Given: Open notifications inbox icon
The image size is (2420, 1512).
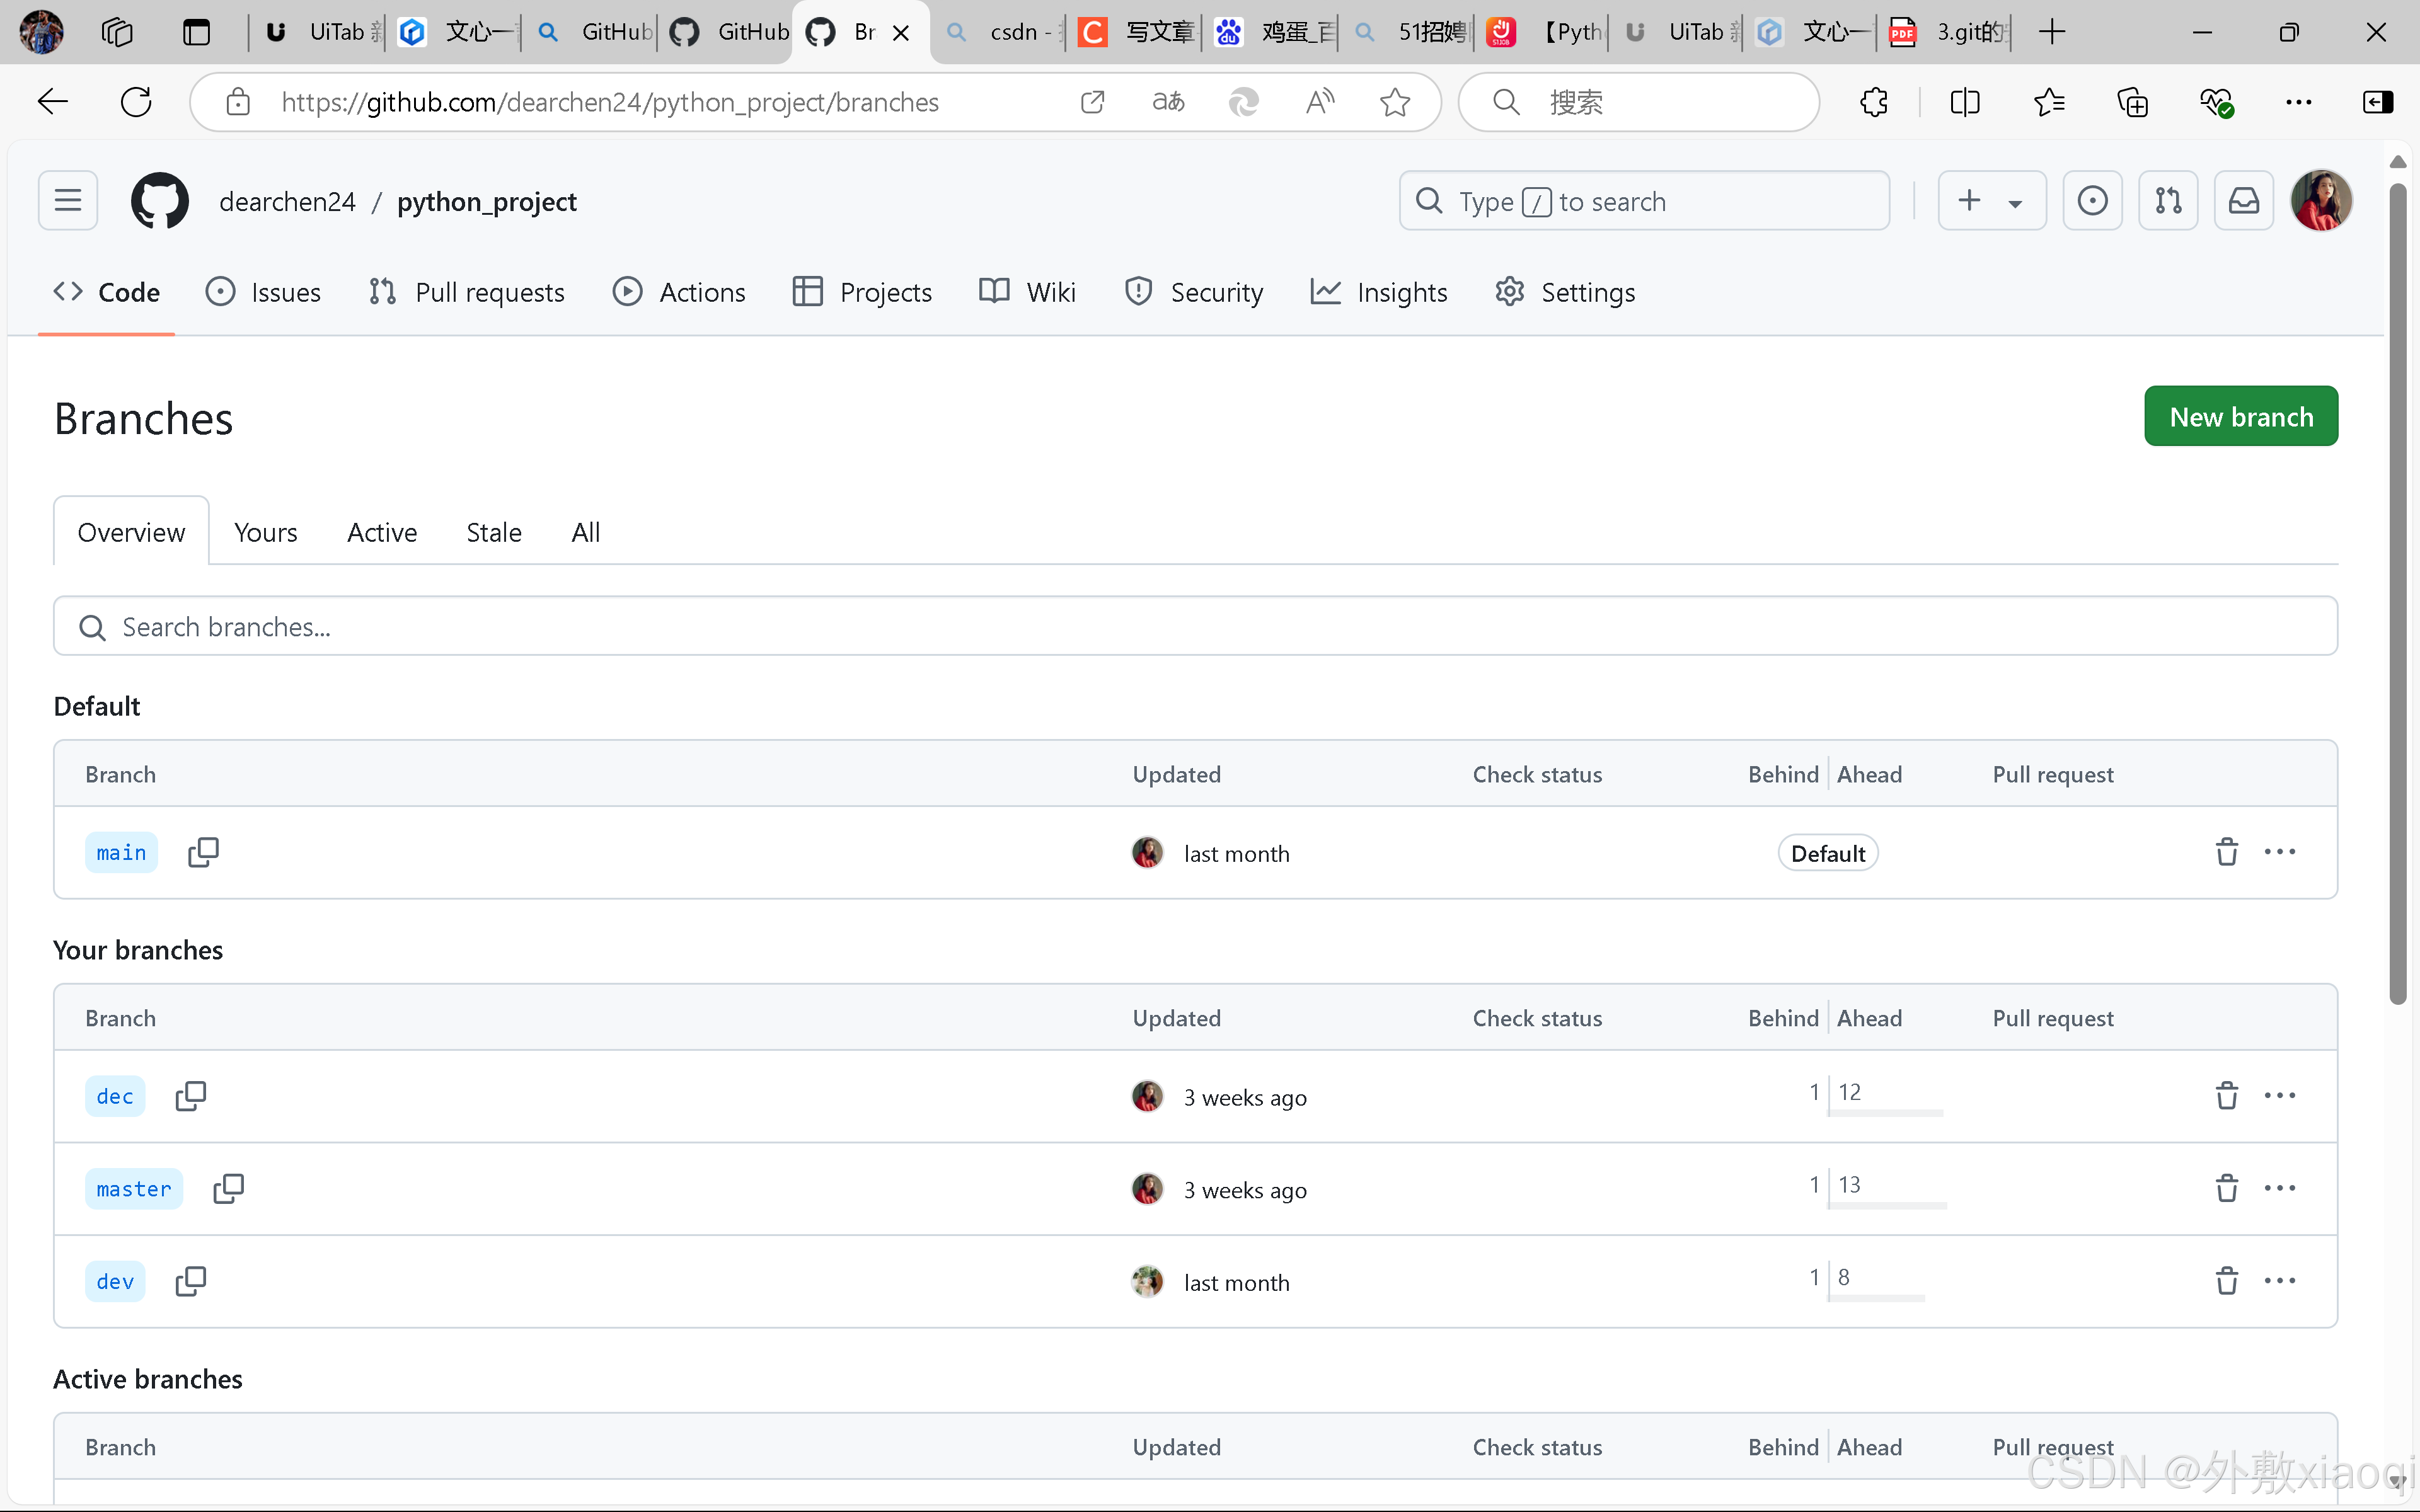Looking at the screenshot, I should (x=2244, y=200).
